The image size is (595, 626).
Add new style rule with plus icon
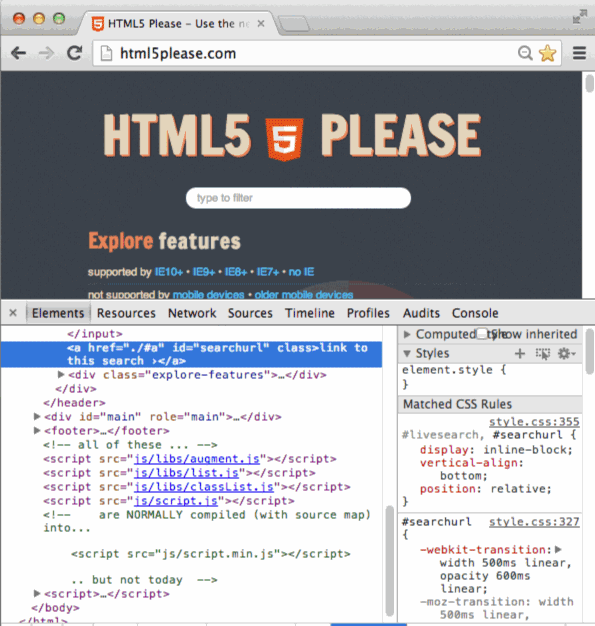[520, 353]
